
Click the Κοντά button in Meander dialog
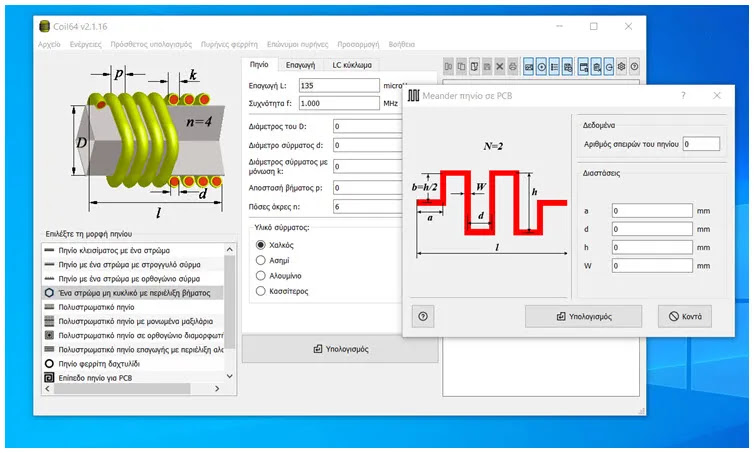click(x=685, y=316)
